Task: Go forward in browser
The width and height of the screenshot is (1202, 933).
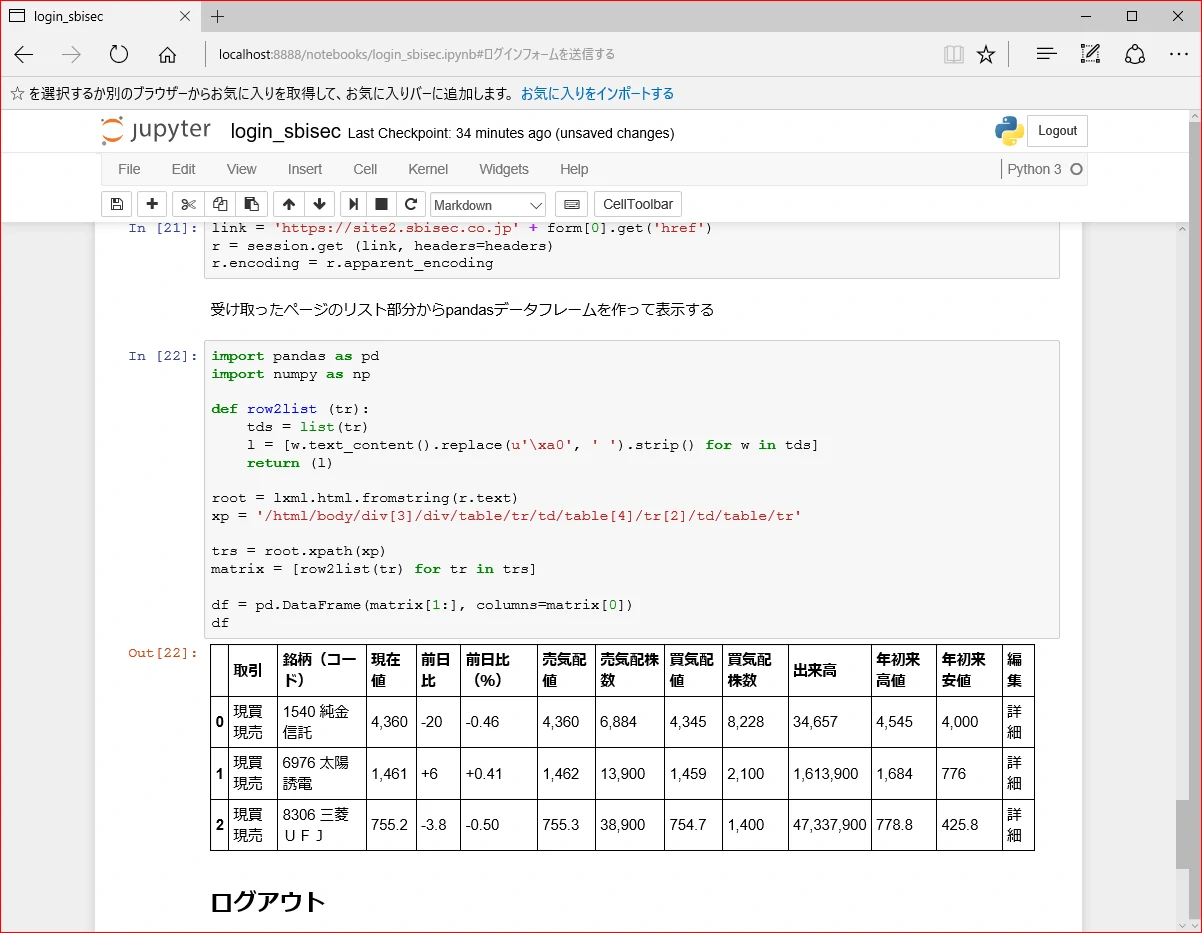Action: click(x=71, y=54)
